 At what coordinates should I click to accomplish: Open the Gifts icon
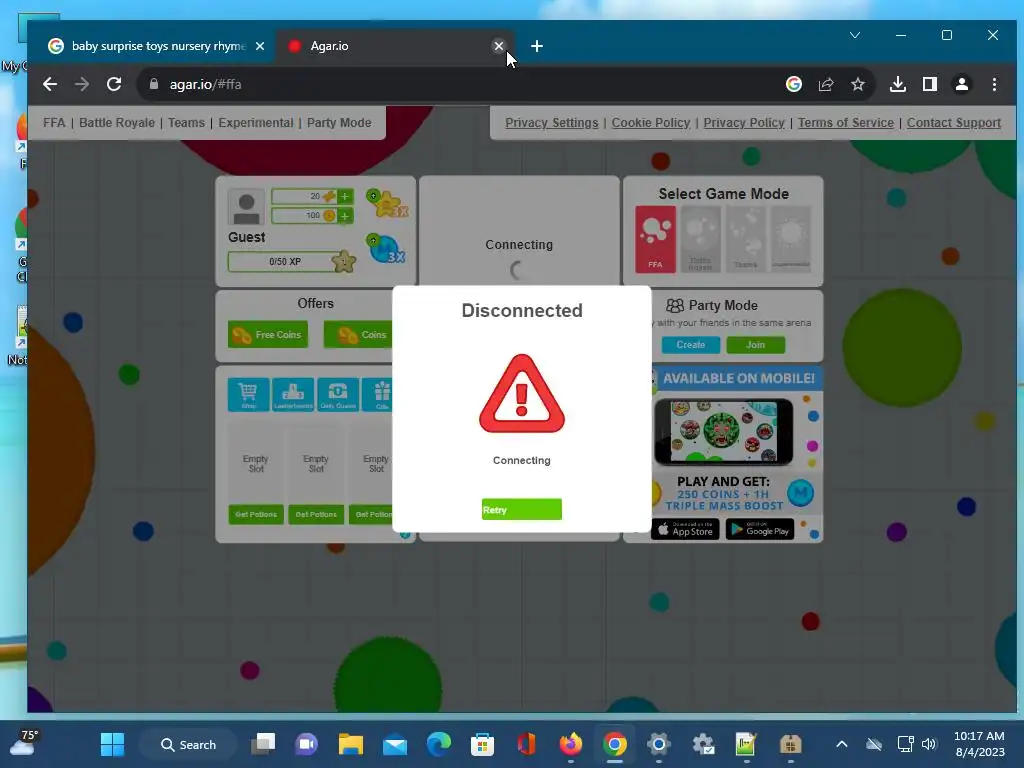[377, 394]
